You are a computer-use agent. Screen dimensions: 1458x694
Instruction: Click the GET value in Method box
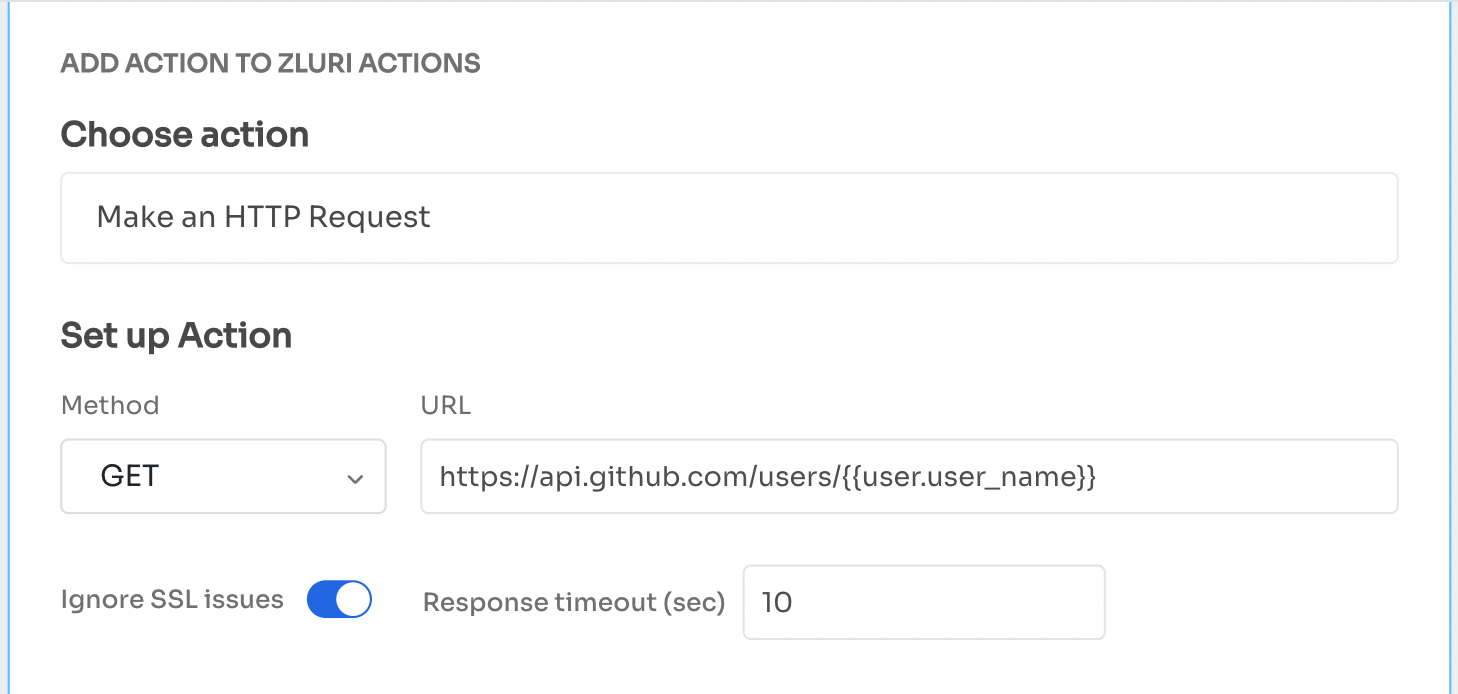click(x=130, y=477)
